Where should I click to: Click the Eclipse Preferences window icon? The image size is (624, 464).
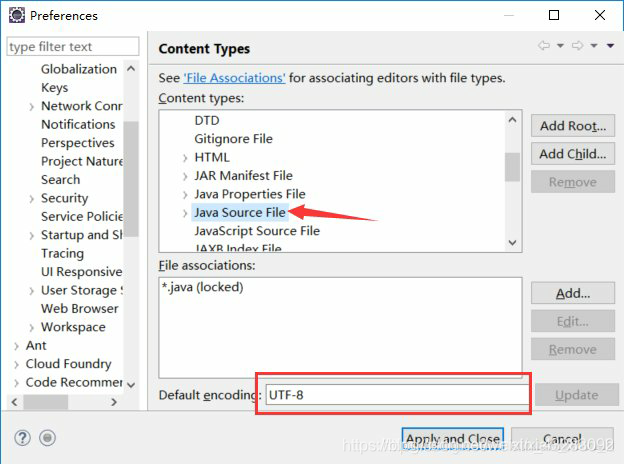point(17,16)
